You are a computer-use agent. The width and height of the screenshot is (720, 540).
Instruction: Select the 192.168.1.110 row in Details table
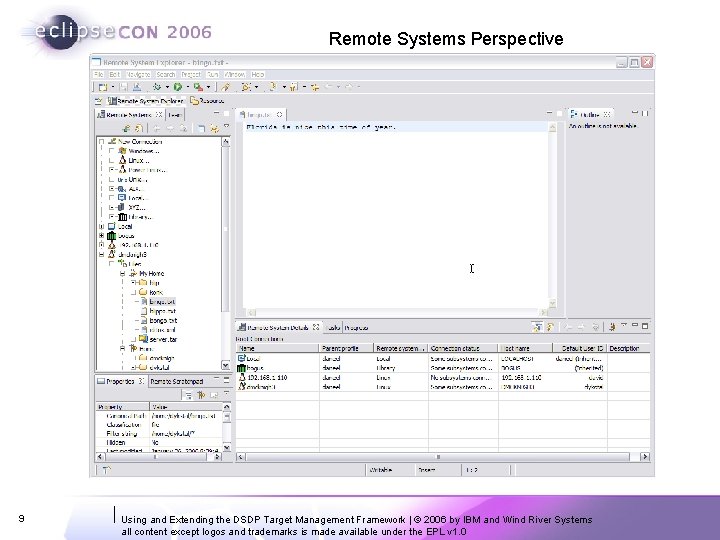pos(443,377)
